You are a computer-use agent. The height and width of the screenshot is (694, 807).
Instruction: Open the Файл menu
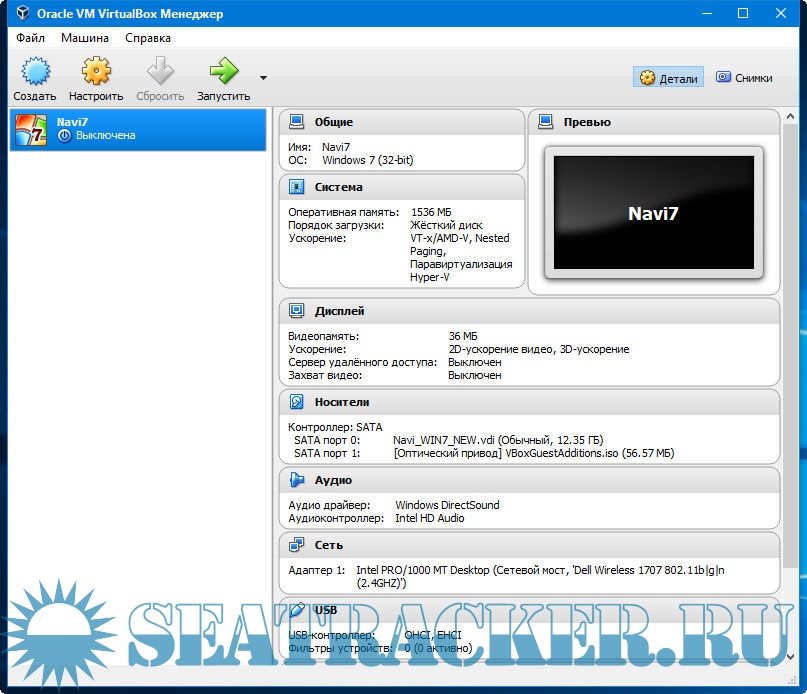(x=30, y=38)
